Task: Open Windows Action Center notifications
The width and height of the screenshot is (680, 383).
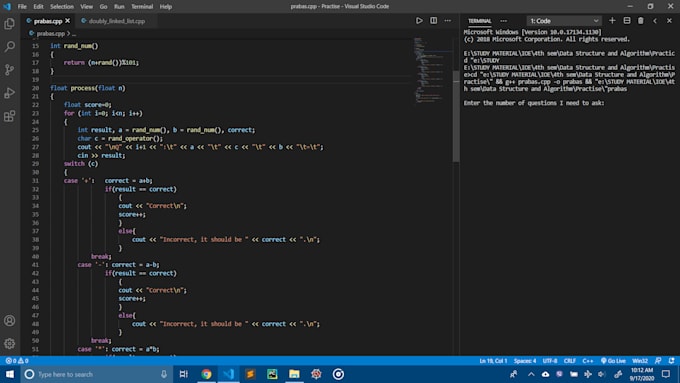Action: pos(666,374)
